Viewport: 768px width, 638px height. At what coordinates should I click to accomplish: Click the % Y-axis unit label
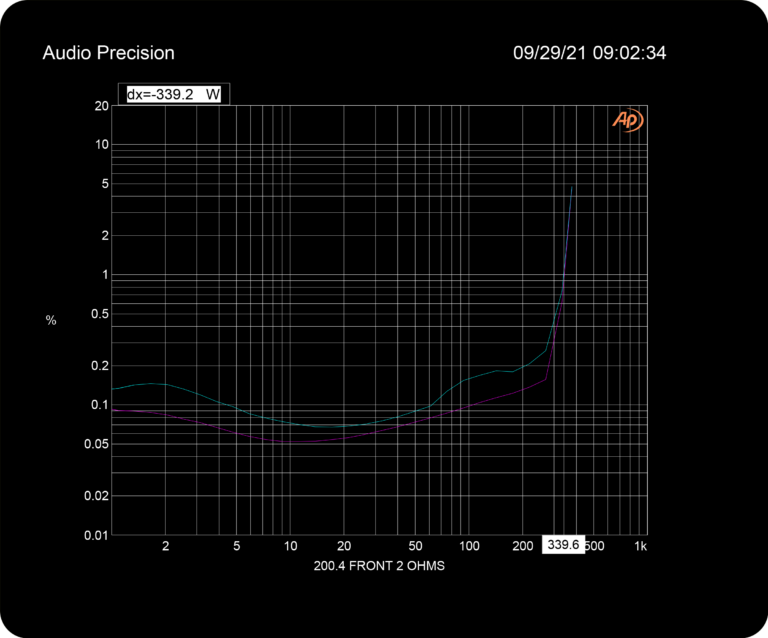51,320
